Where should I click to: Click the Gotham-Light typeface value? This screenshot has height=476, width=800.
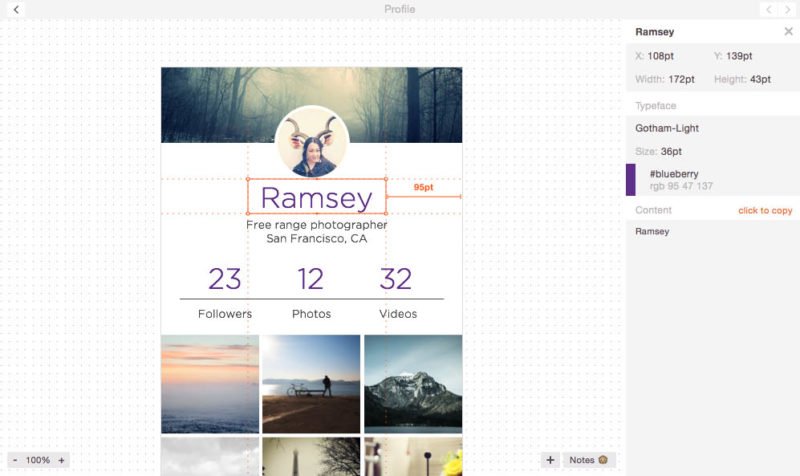667,128
